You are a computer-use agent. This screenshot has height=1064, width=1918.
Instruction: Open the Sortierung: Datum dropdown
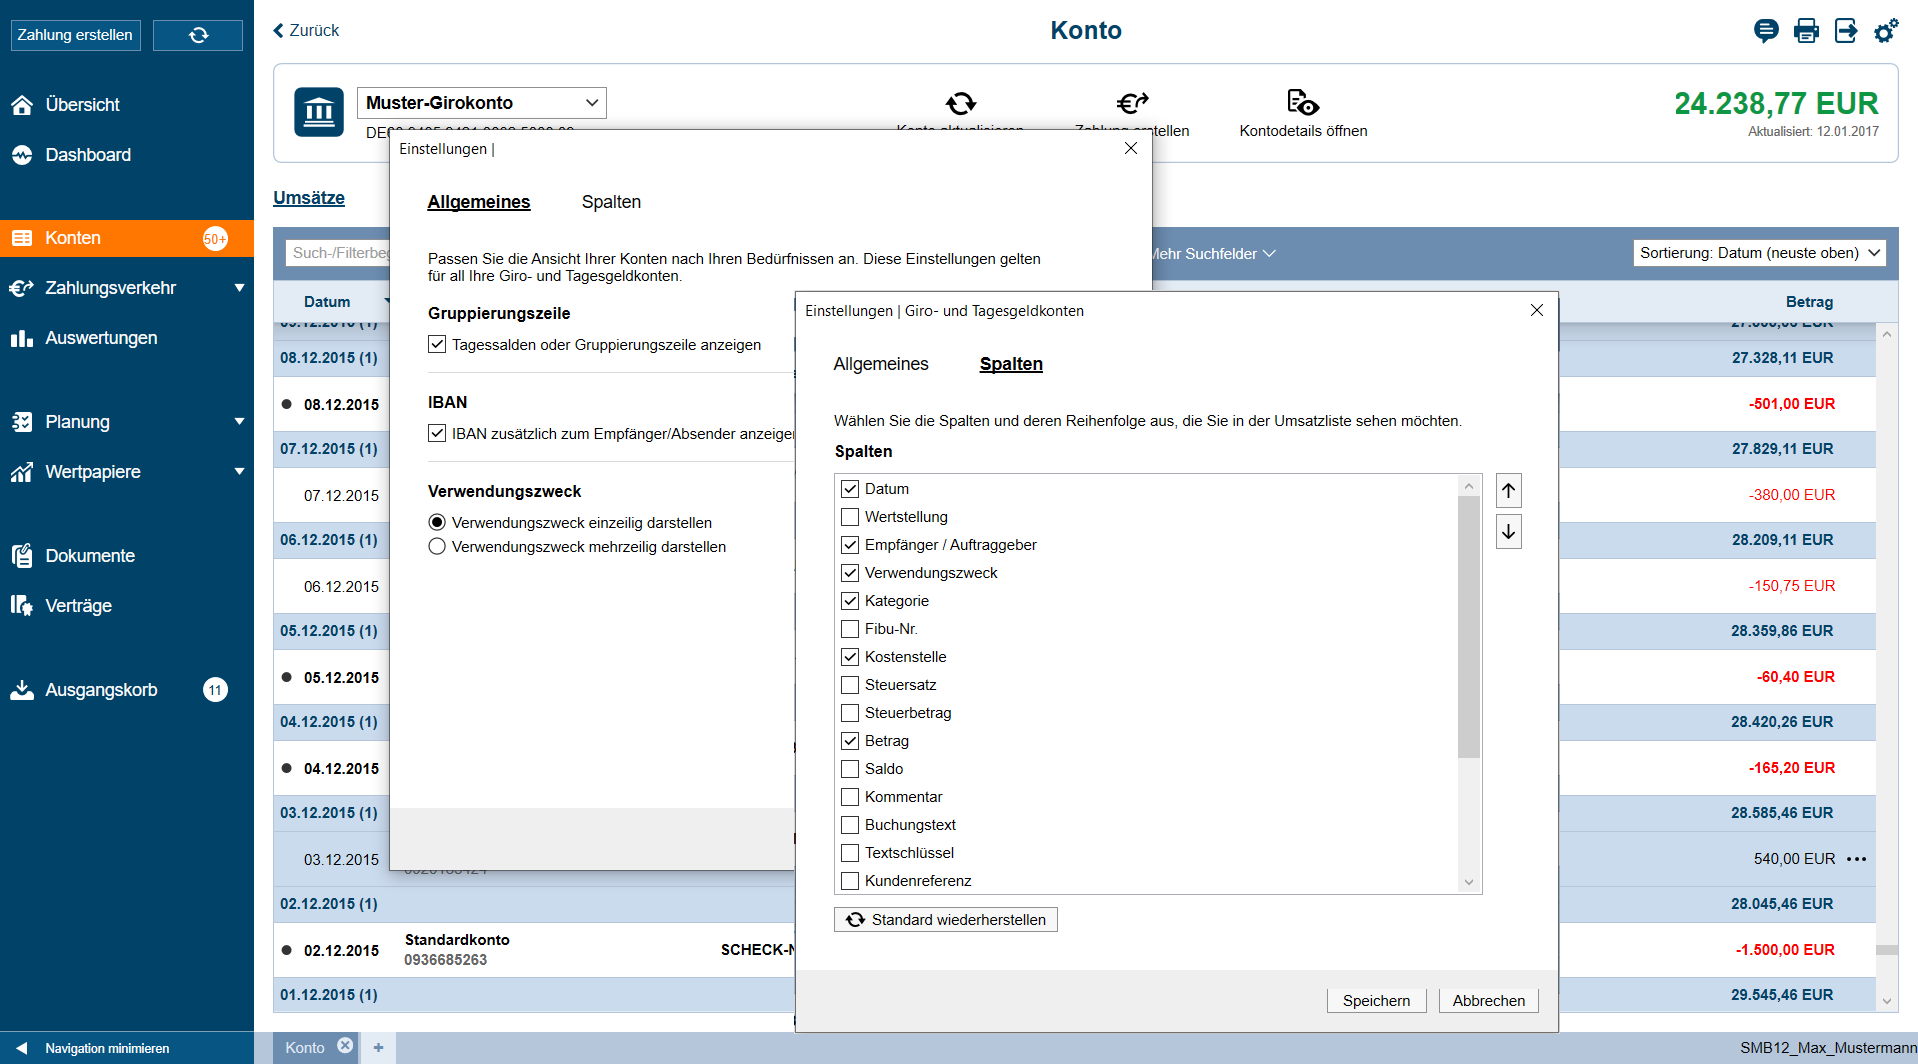click(x=1760, y=253)
